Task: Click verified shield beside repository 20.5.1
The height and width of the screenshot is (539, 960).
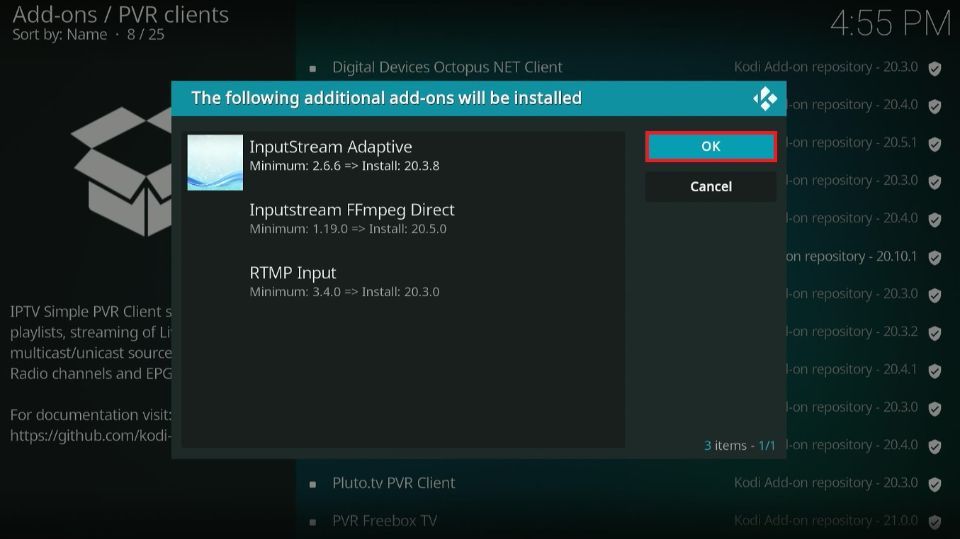Action: pos(934,144)
